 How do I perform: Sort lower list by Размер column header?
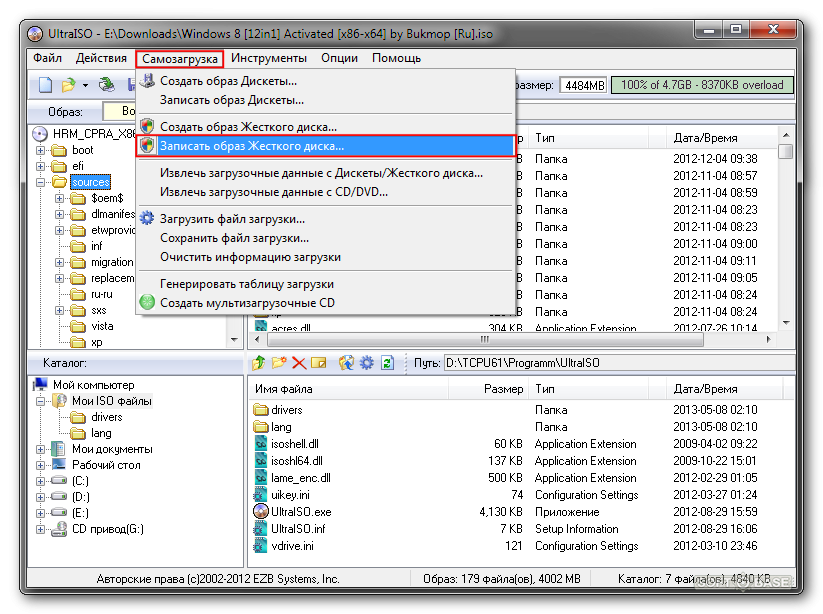point(488,389)
